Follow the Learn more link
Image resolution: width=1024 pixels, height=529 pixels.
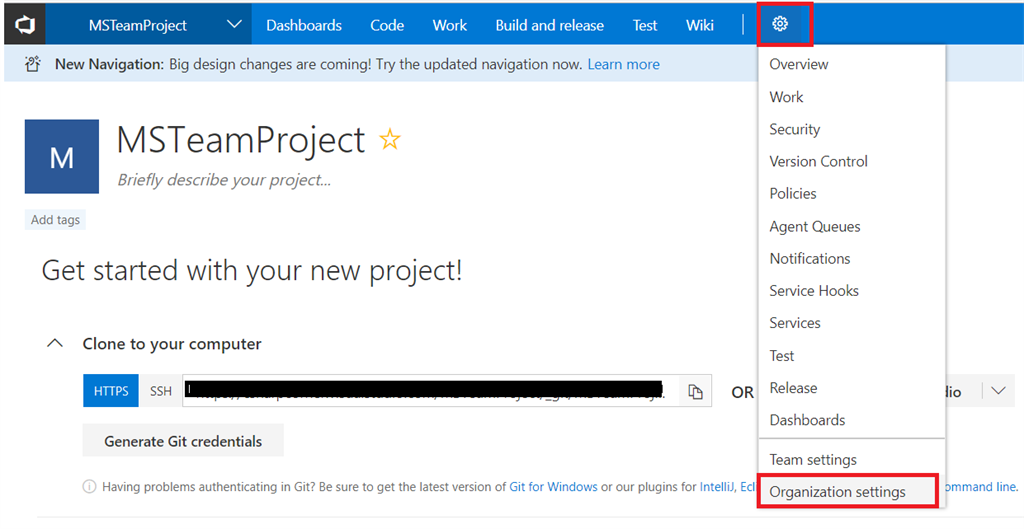click(623, 64)
